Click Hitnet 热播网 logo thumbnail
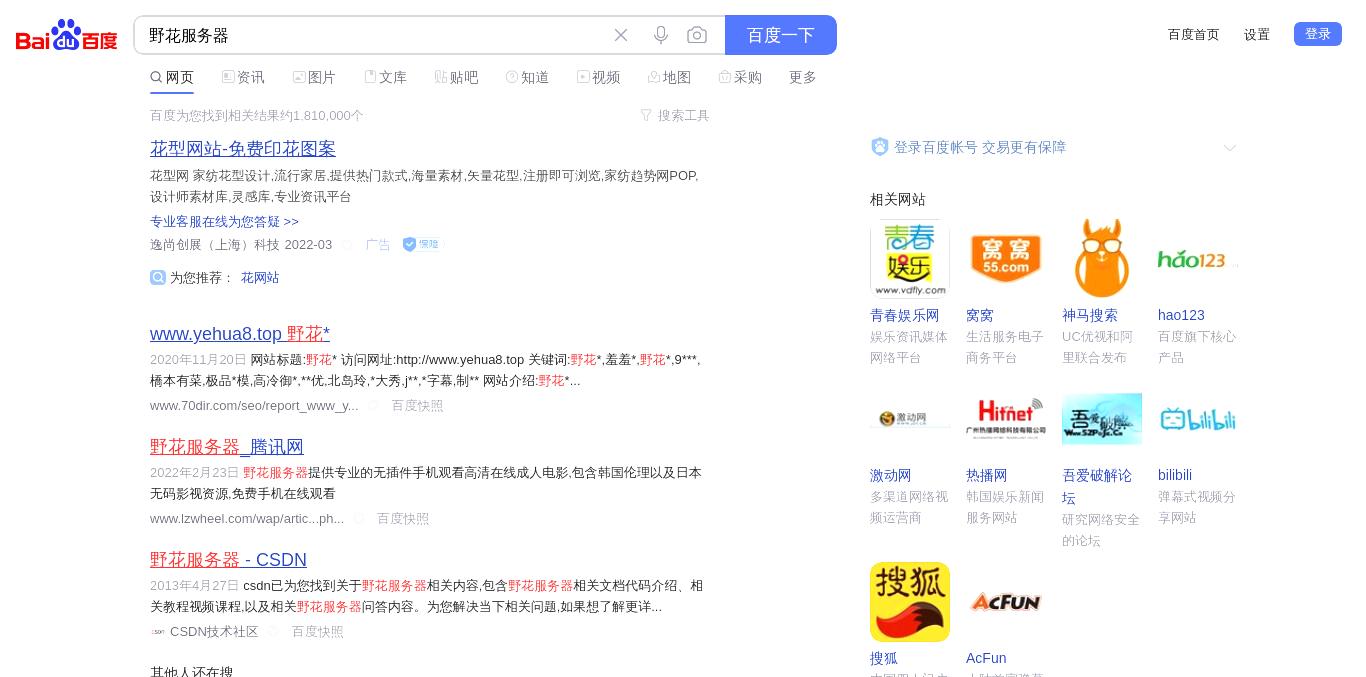 pyautogui.click(x=1006, y=418)
